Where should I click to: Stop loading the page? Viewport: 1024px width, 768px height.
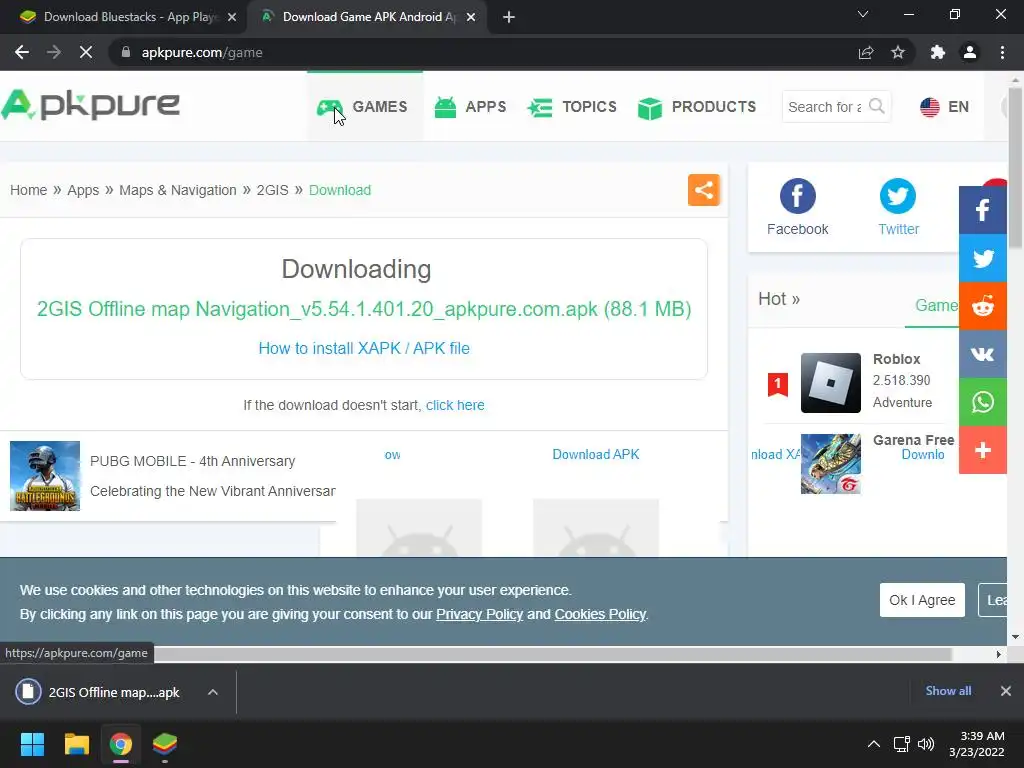pos(86,52)
